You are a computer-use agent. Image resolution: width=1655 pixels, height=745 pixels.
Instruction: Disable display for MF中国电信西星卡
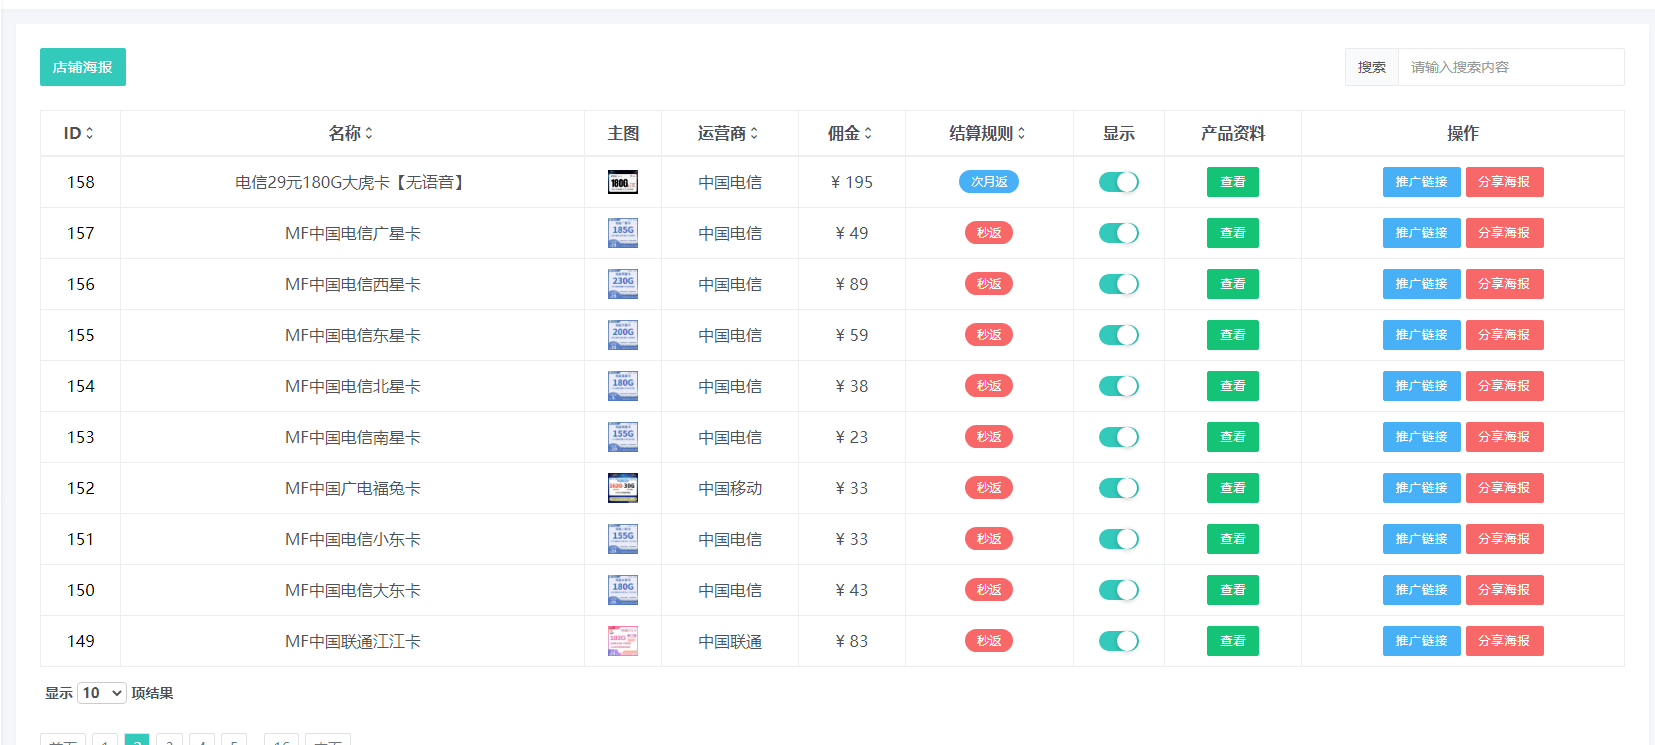coord(1119,284)
